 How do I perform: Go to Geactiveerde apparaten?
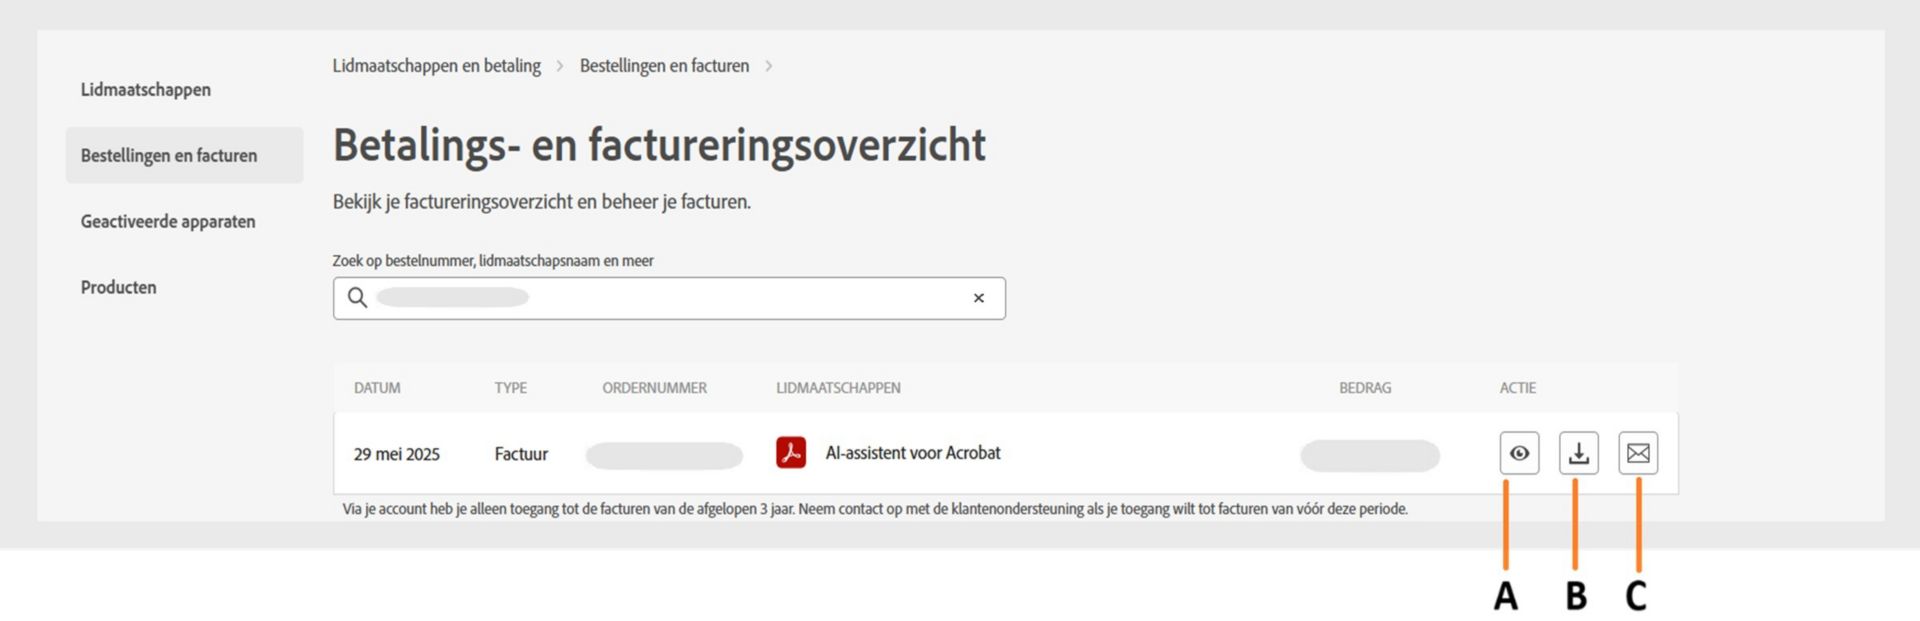click(x=168, y=221)
